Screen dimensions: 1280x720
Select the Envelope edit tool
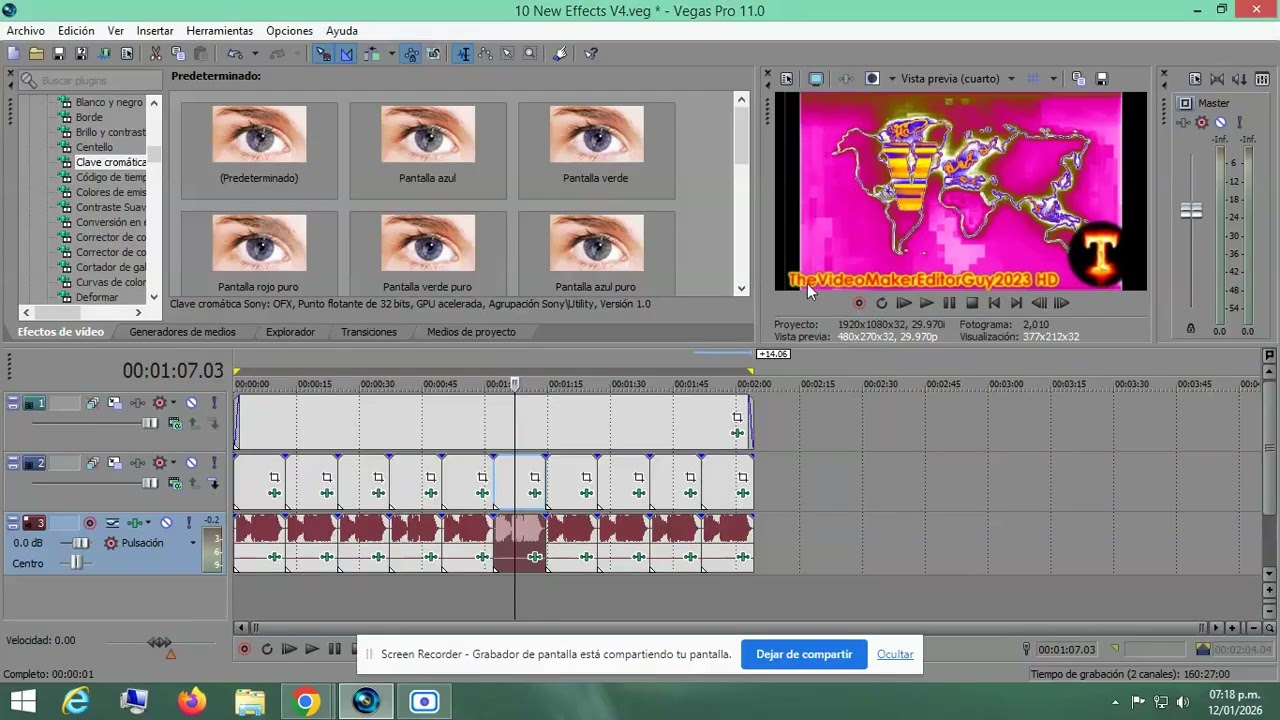tap(485, 54)
